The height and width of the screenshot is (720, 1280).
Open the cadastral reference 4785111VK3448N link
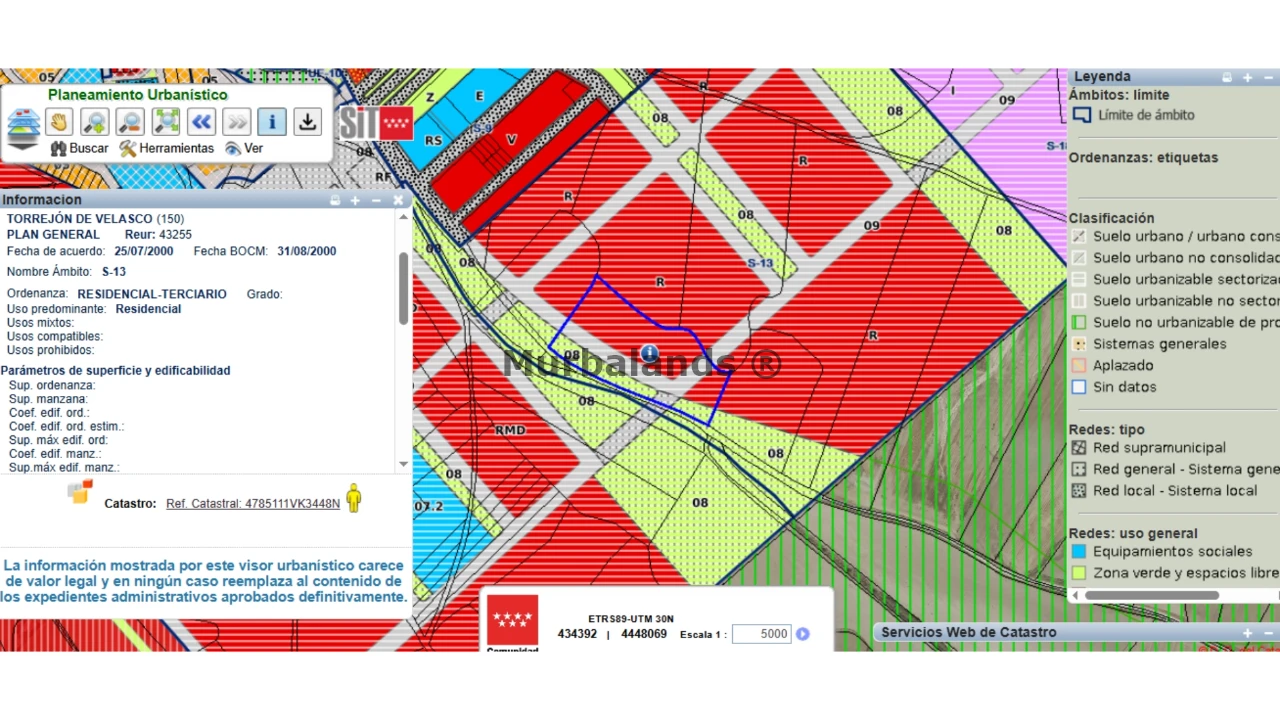coord(253,504)
